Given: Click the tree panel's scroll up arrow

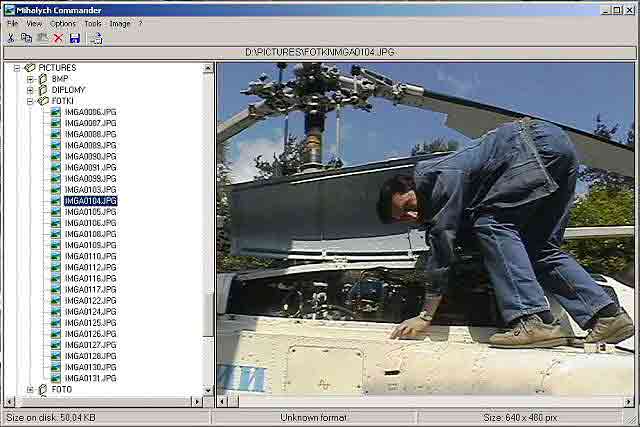Looking at the screenshot, I should point(209,69).
